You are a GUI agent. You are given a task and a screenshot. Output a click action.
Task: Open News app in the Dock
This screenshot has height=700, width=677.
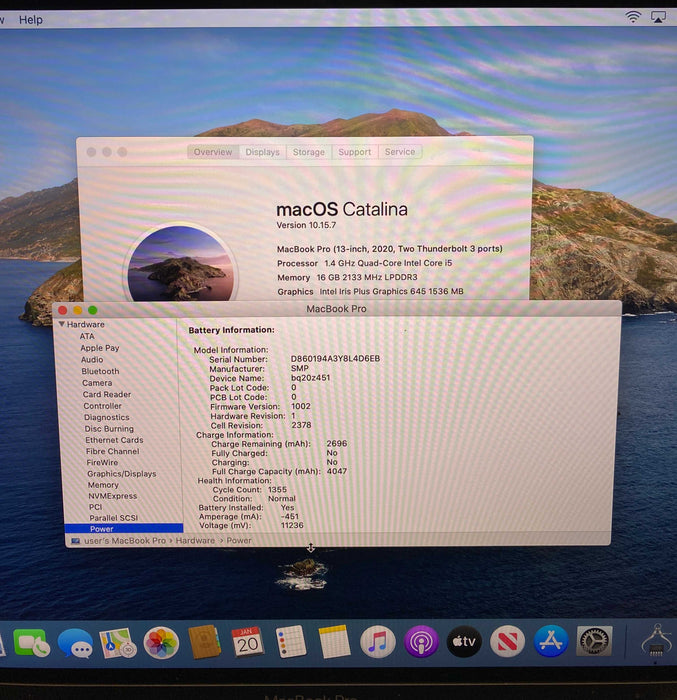point(507,642)
